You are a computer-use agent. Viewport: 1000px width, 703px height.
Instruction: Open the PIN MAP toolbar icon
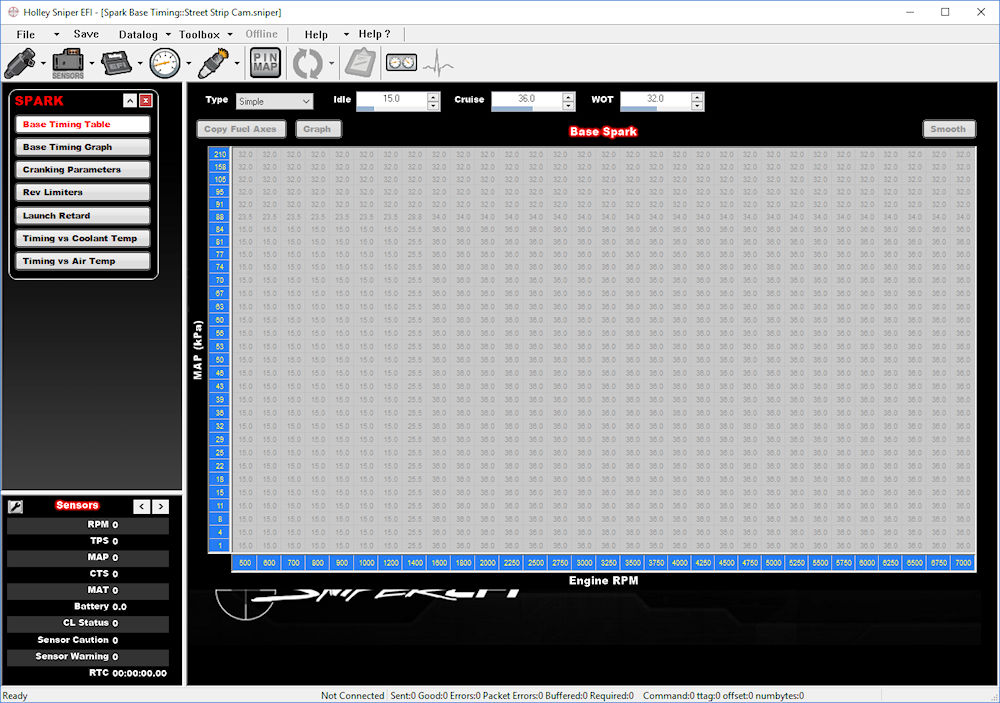coord(265,63)
